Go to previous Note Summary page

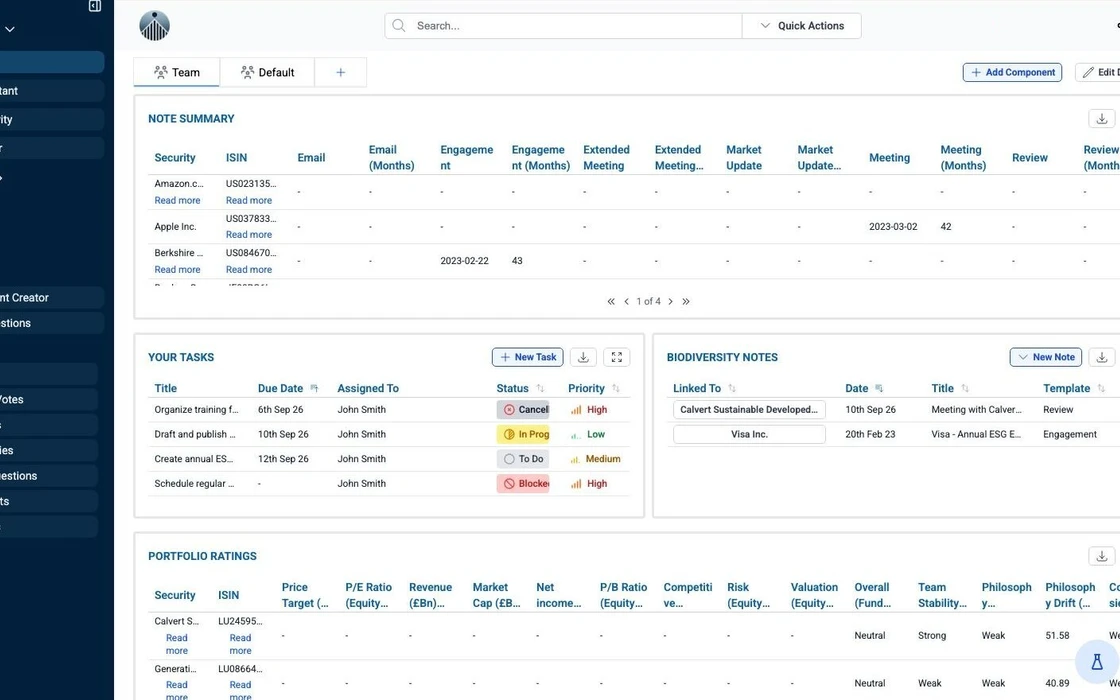coord(626,301)
